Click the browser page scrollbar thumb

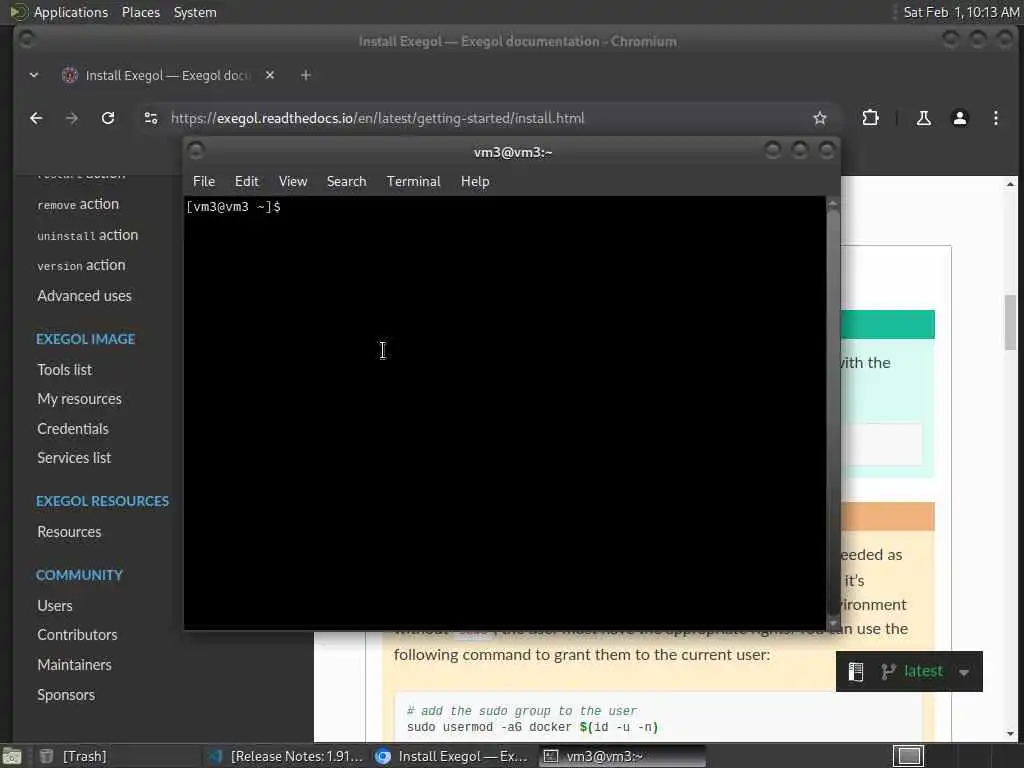1010,323
